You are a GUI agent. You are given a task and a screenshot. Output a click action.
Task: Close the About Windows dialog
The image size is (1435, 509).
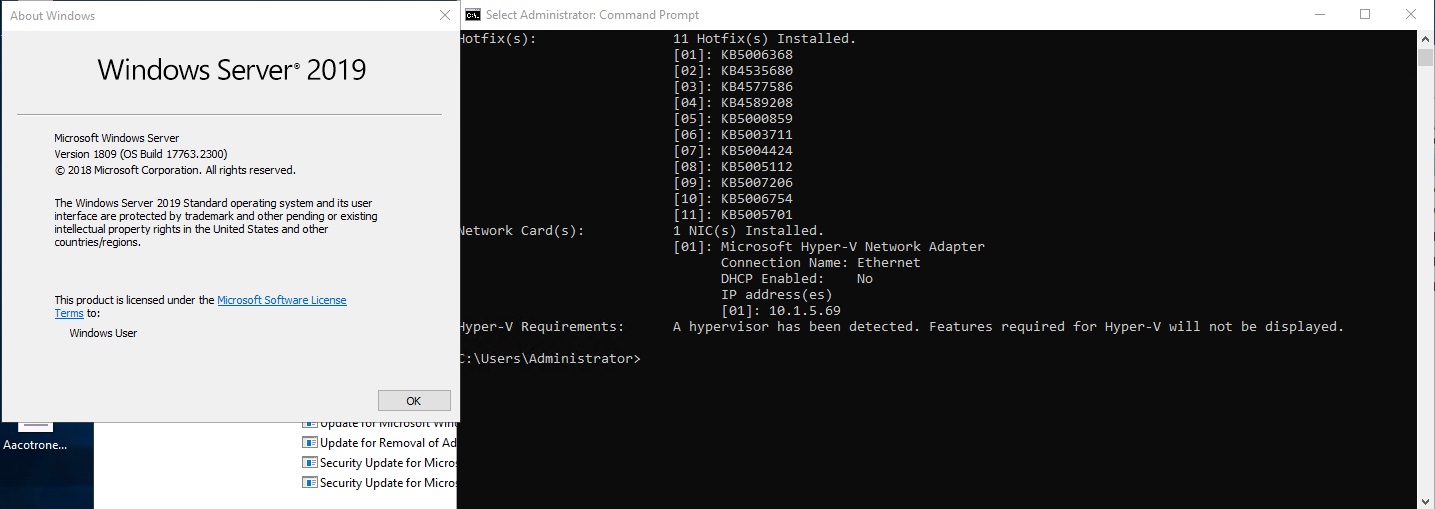click(x=445, y=15)
